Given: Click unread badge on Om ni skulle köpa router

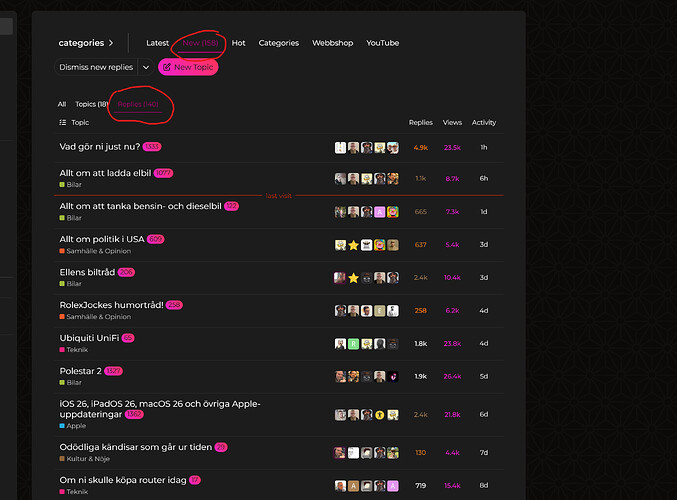Looking at the screenshot, I should [195, 480].
